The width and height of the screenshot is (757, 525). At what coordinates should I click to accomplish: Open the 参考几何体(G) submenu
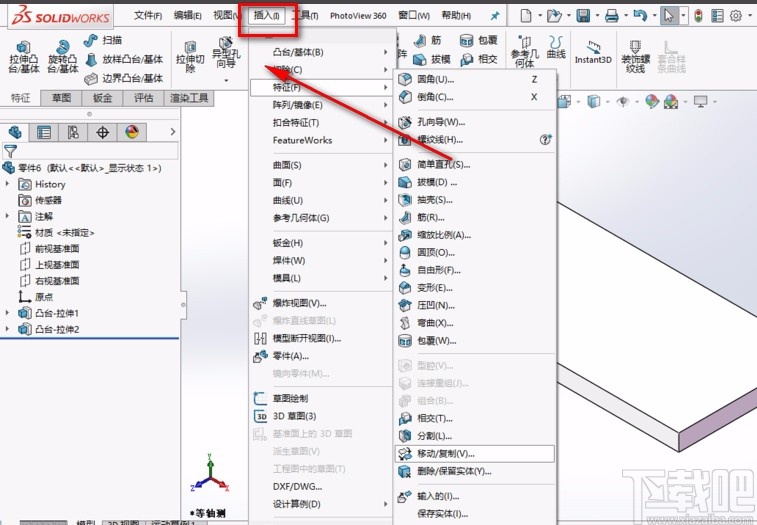click(321, 218)
